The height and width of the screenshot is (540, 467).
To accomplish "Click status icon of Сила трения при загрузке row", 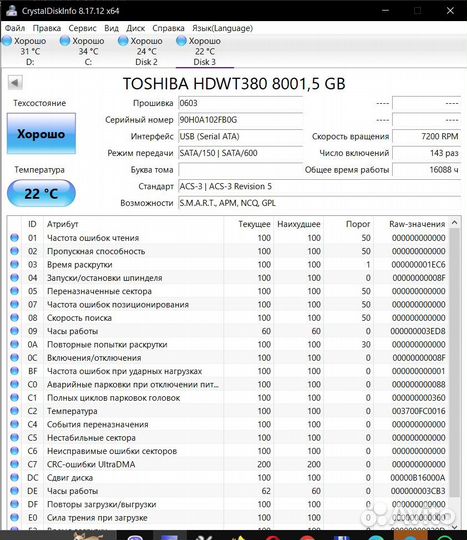I will 14,517.
